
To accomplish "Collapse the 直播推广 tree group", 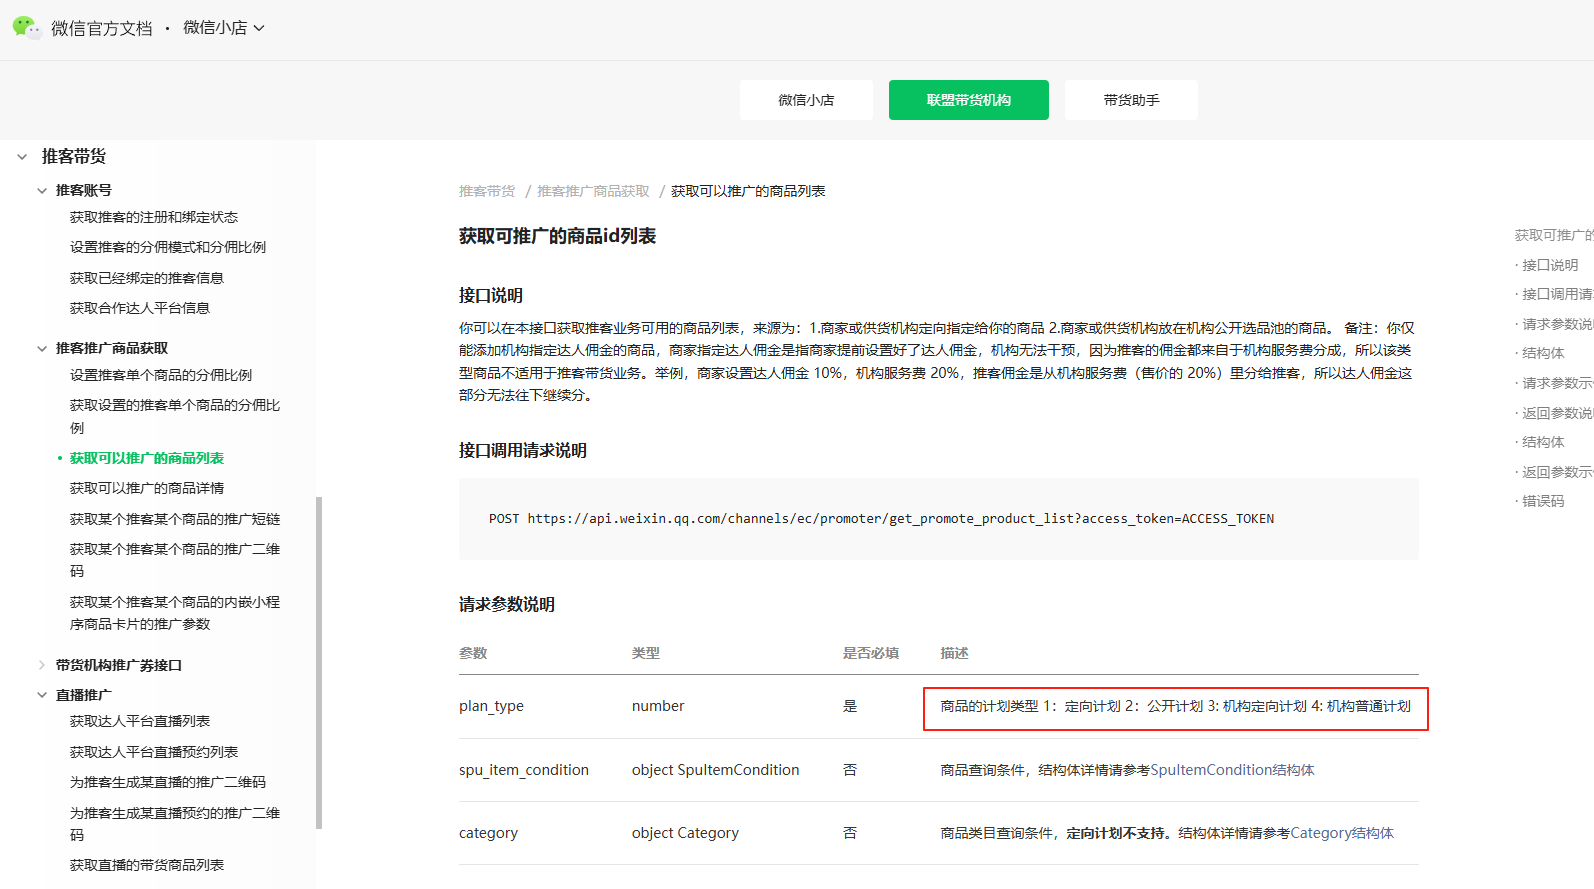I will [x=42, y=695].
